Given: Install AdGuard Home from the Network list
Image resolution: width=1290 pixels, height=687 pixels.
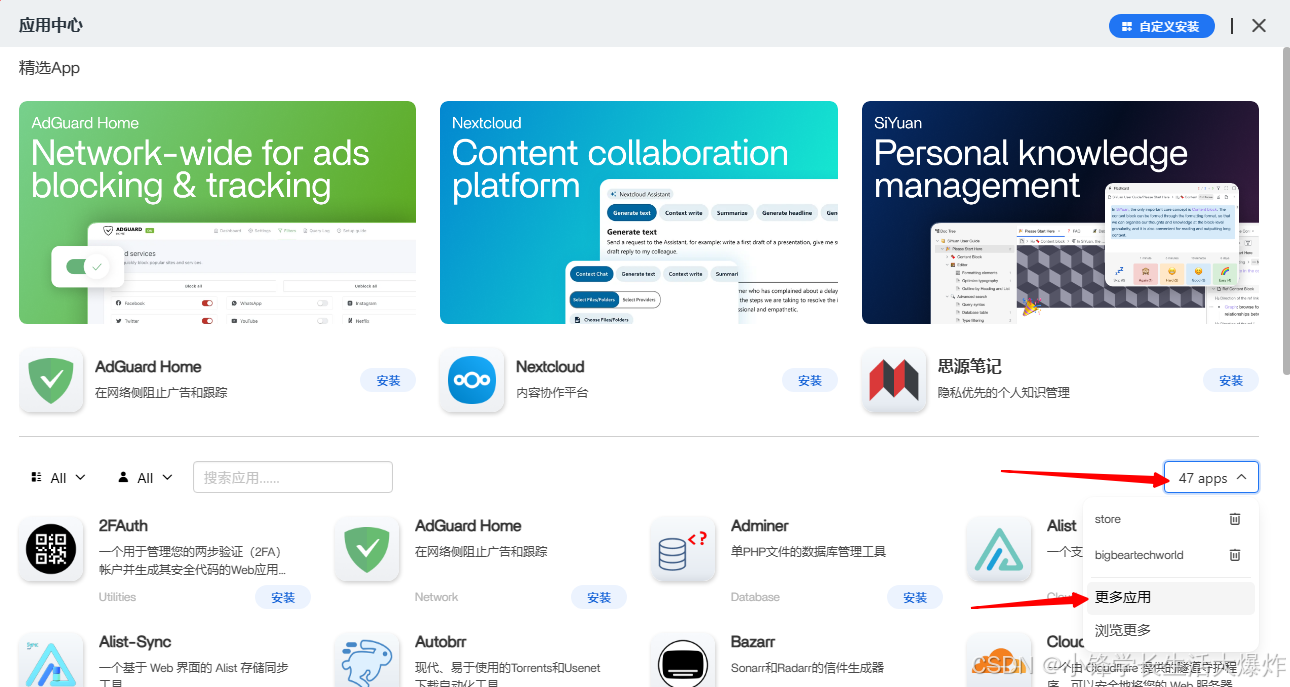Looking at the screenshot, I should tap(599, 597).
